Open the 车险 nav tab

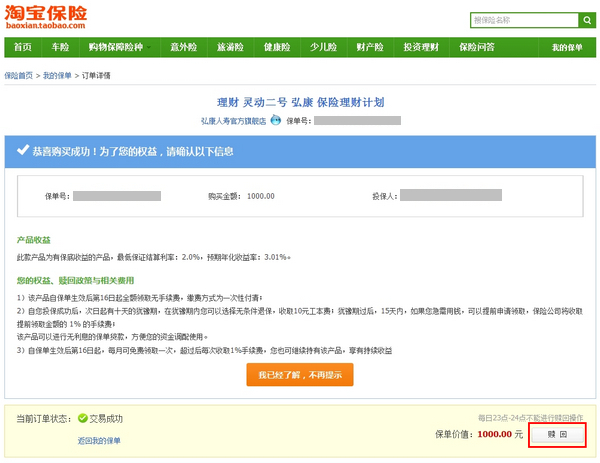point(60,47)
